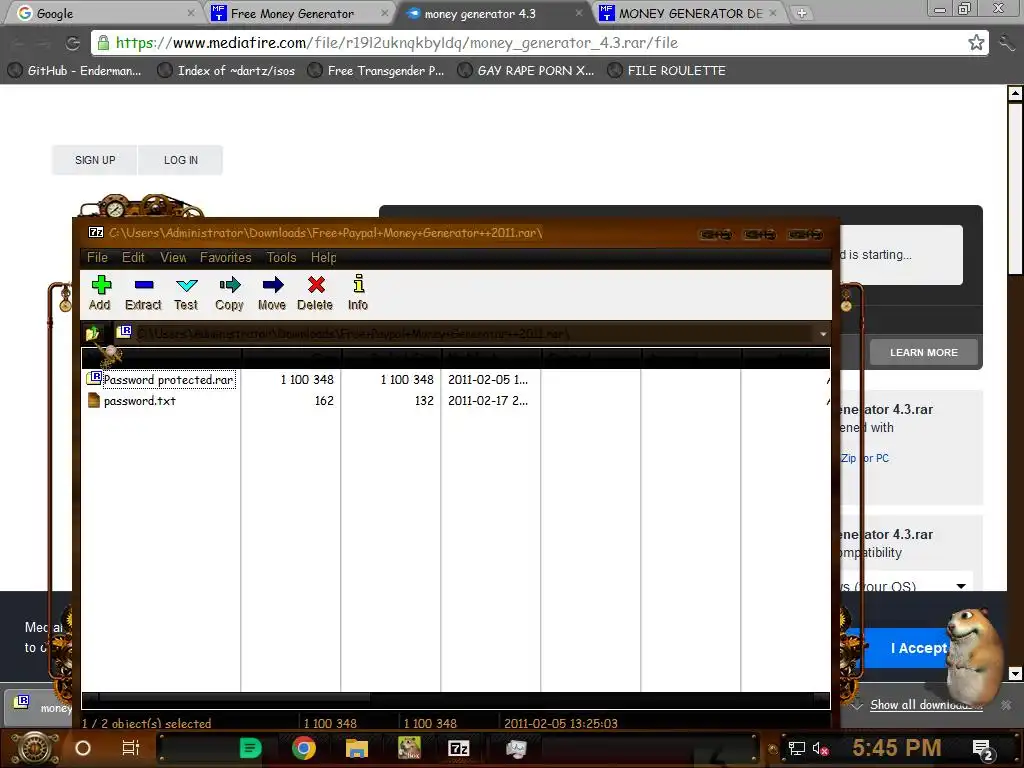The height and width of the screenshot is (768, 1024).
Task: Select the Password protected.rar file name
Action: point(168,379)
